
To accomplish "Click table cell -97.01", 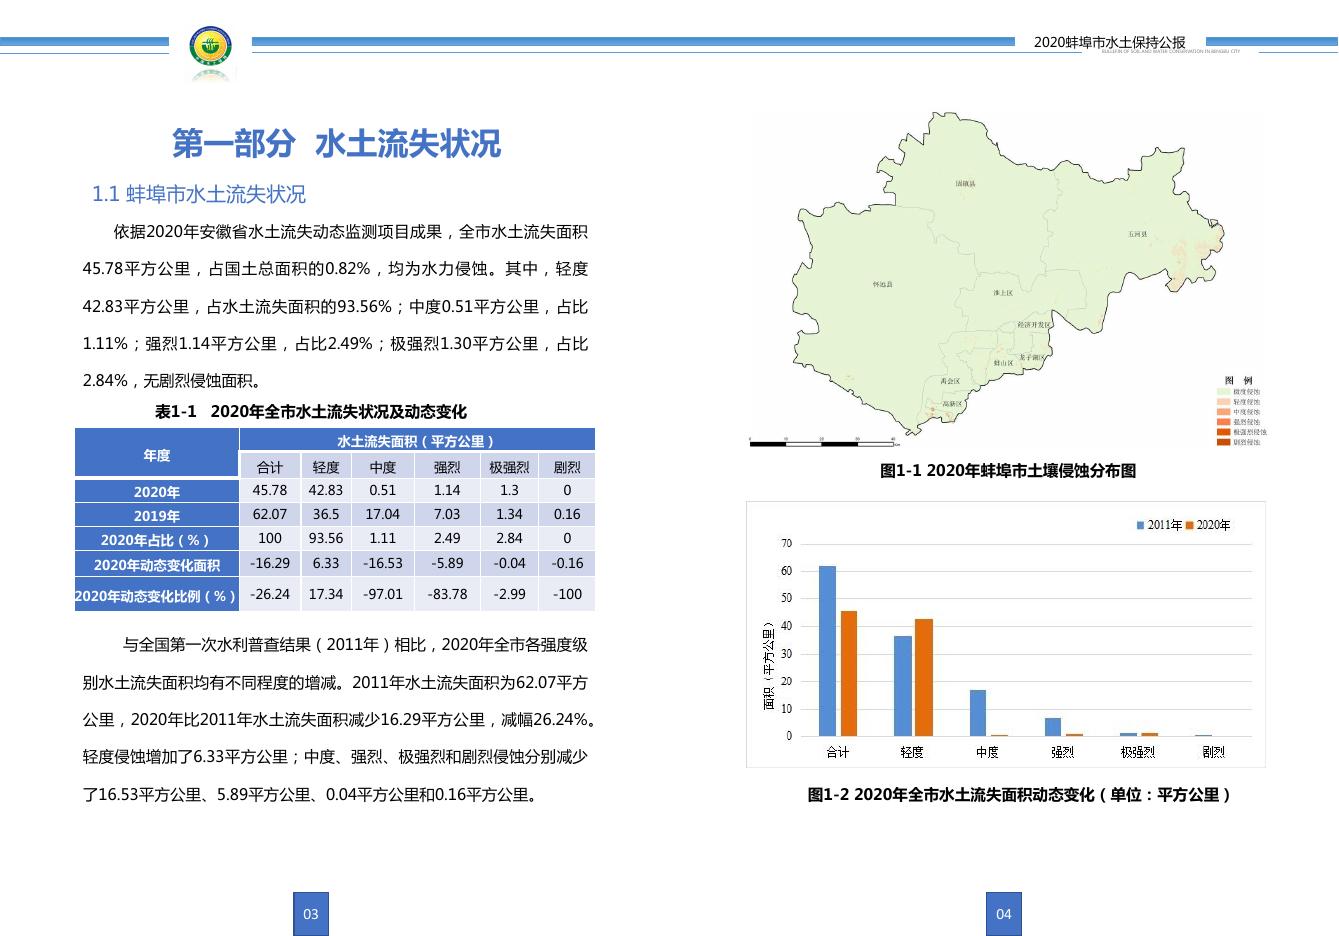I will [x=383, y=594].
